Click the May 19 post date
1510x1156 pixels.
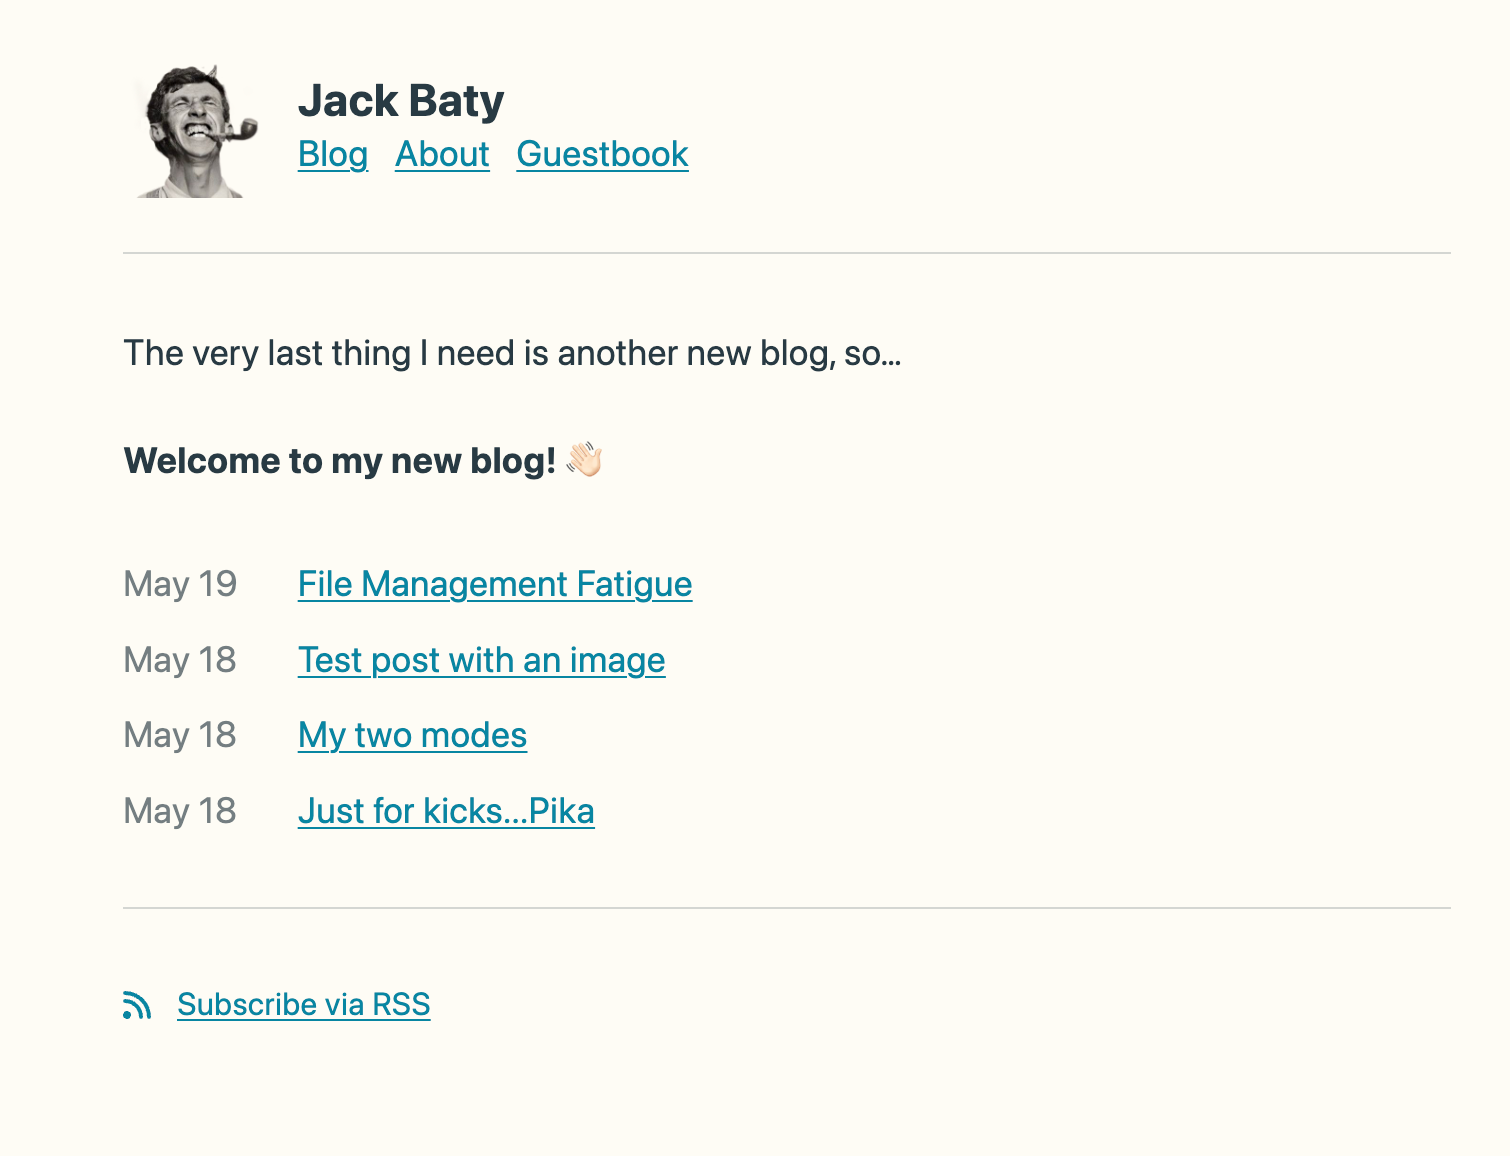[180, 584]
